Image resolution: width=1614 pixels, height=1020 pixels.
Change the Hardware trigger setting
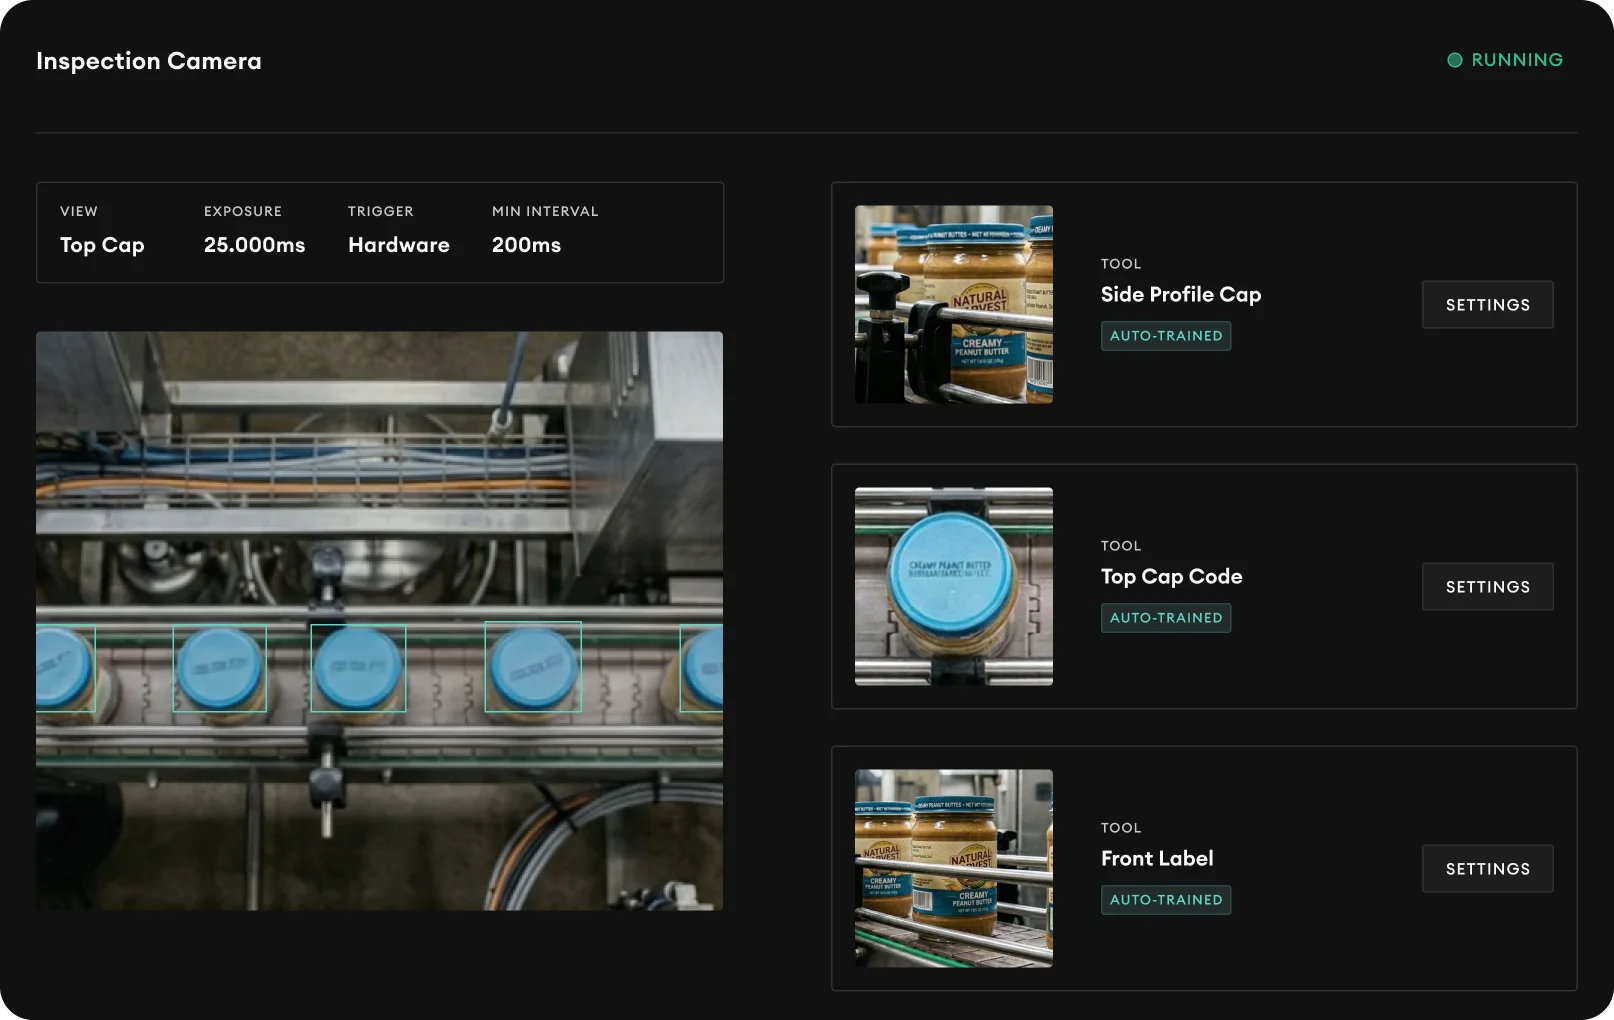click(x=398, y=245)
